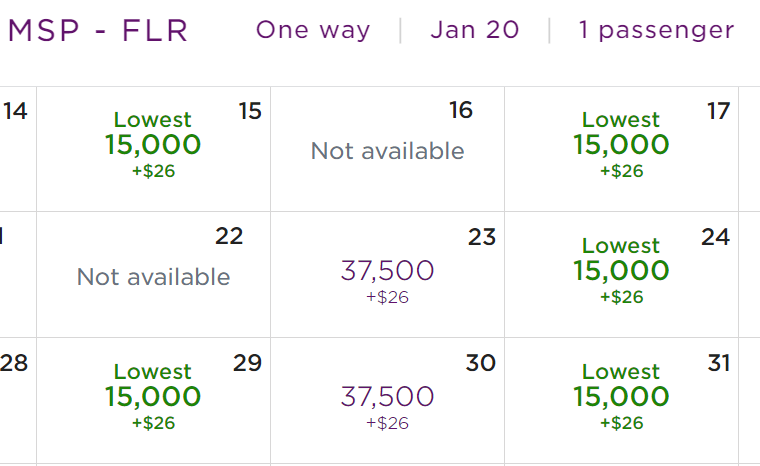Open the Jan 20 date selector
Screen dimensions: 760x466
[475, 30]
